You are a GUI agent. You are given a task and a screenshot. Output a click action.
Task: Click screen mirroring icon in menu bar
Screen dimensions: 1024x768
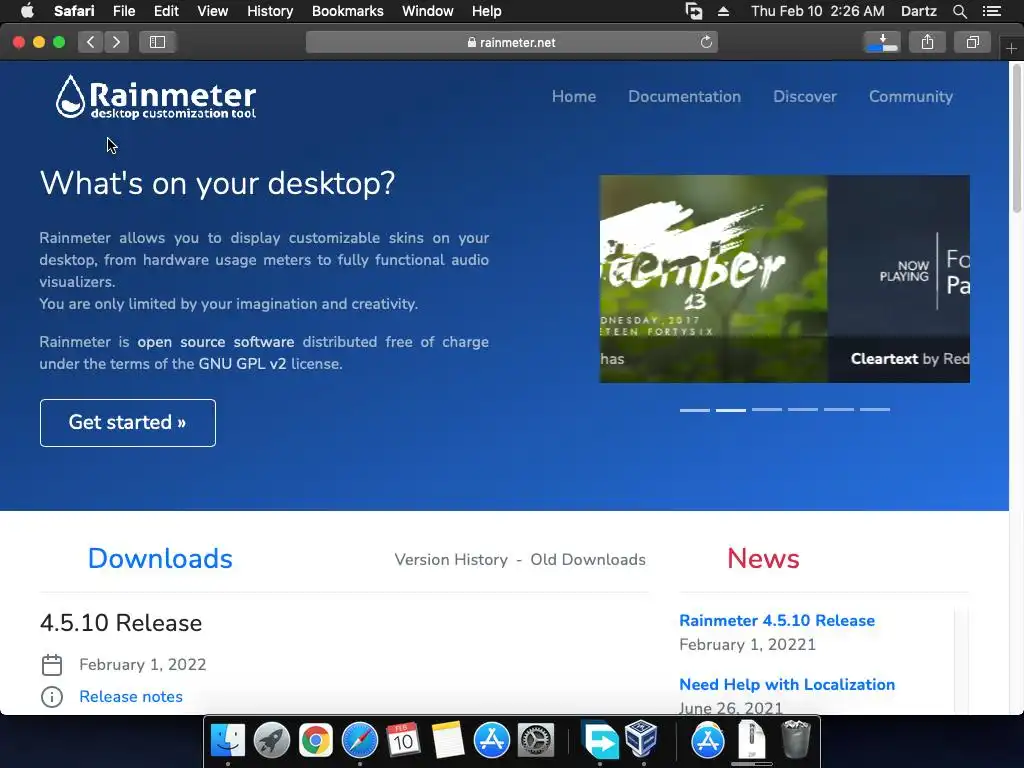click(x=694, y=11)
